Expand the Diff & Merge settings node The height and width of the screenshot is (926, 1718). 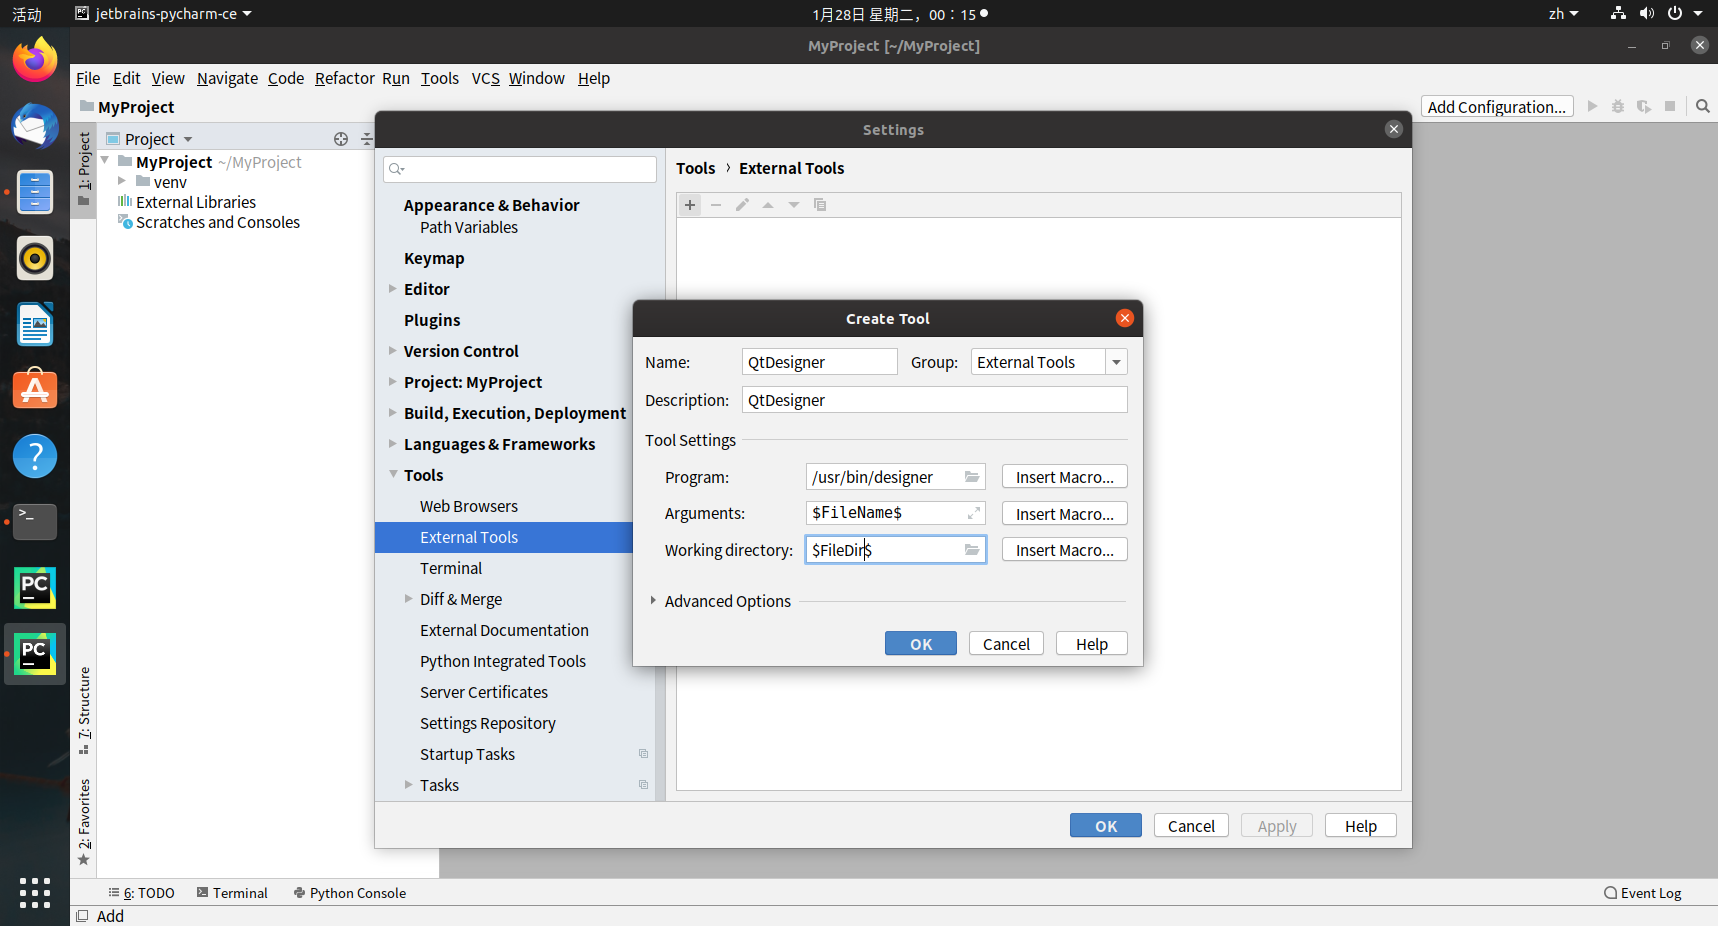point(409,599)
